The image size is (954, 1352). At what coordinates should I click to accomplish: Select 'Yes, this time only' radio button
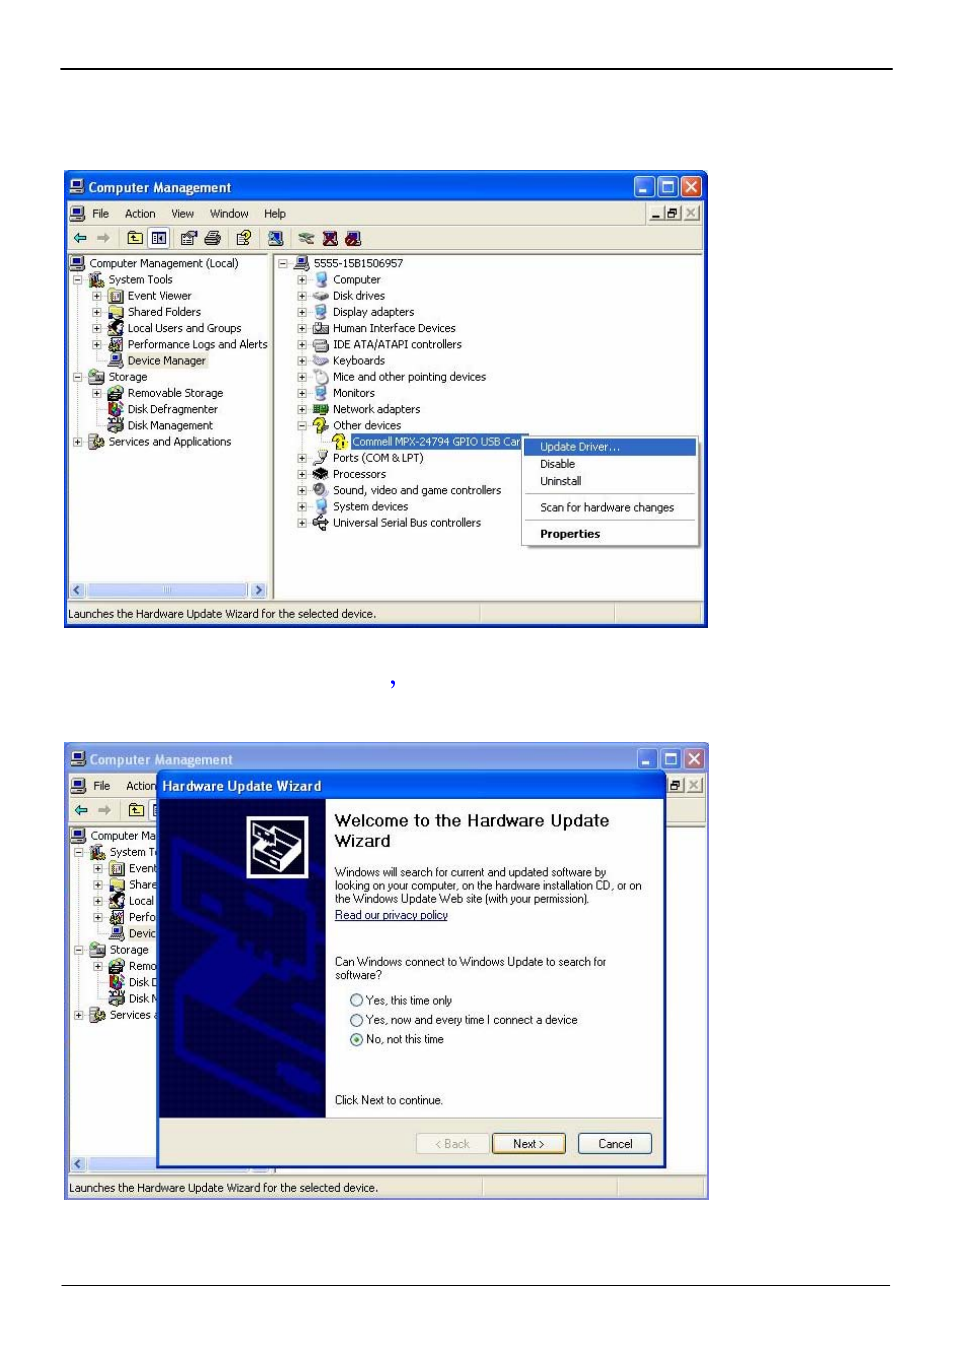coord(356,1000)
